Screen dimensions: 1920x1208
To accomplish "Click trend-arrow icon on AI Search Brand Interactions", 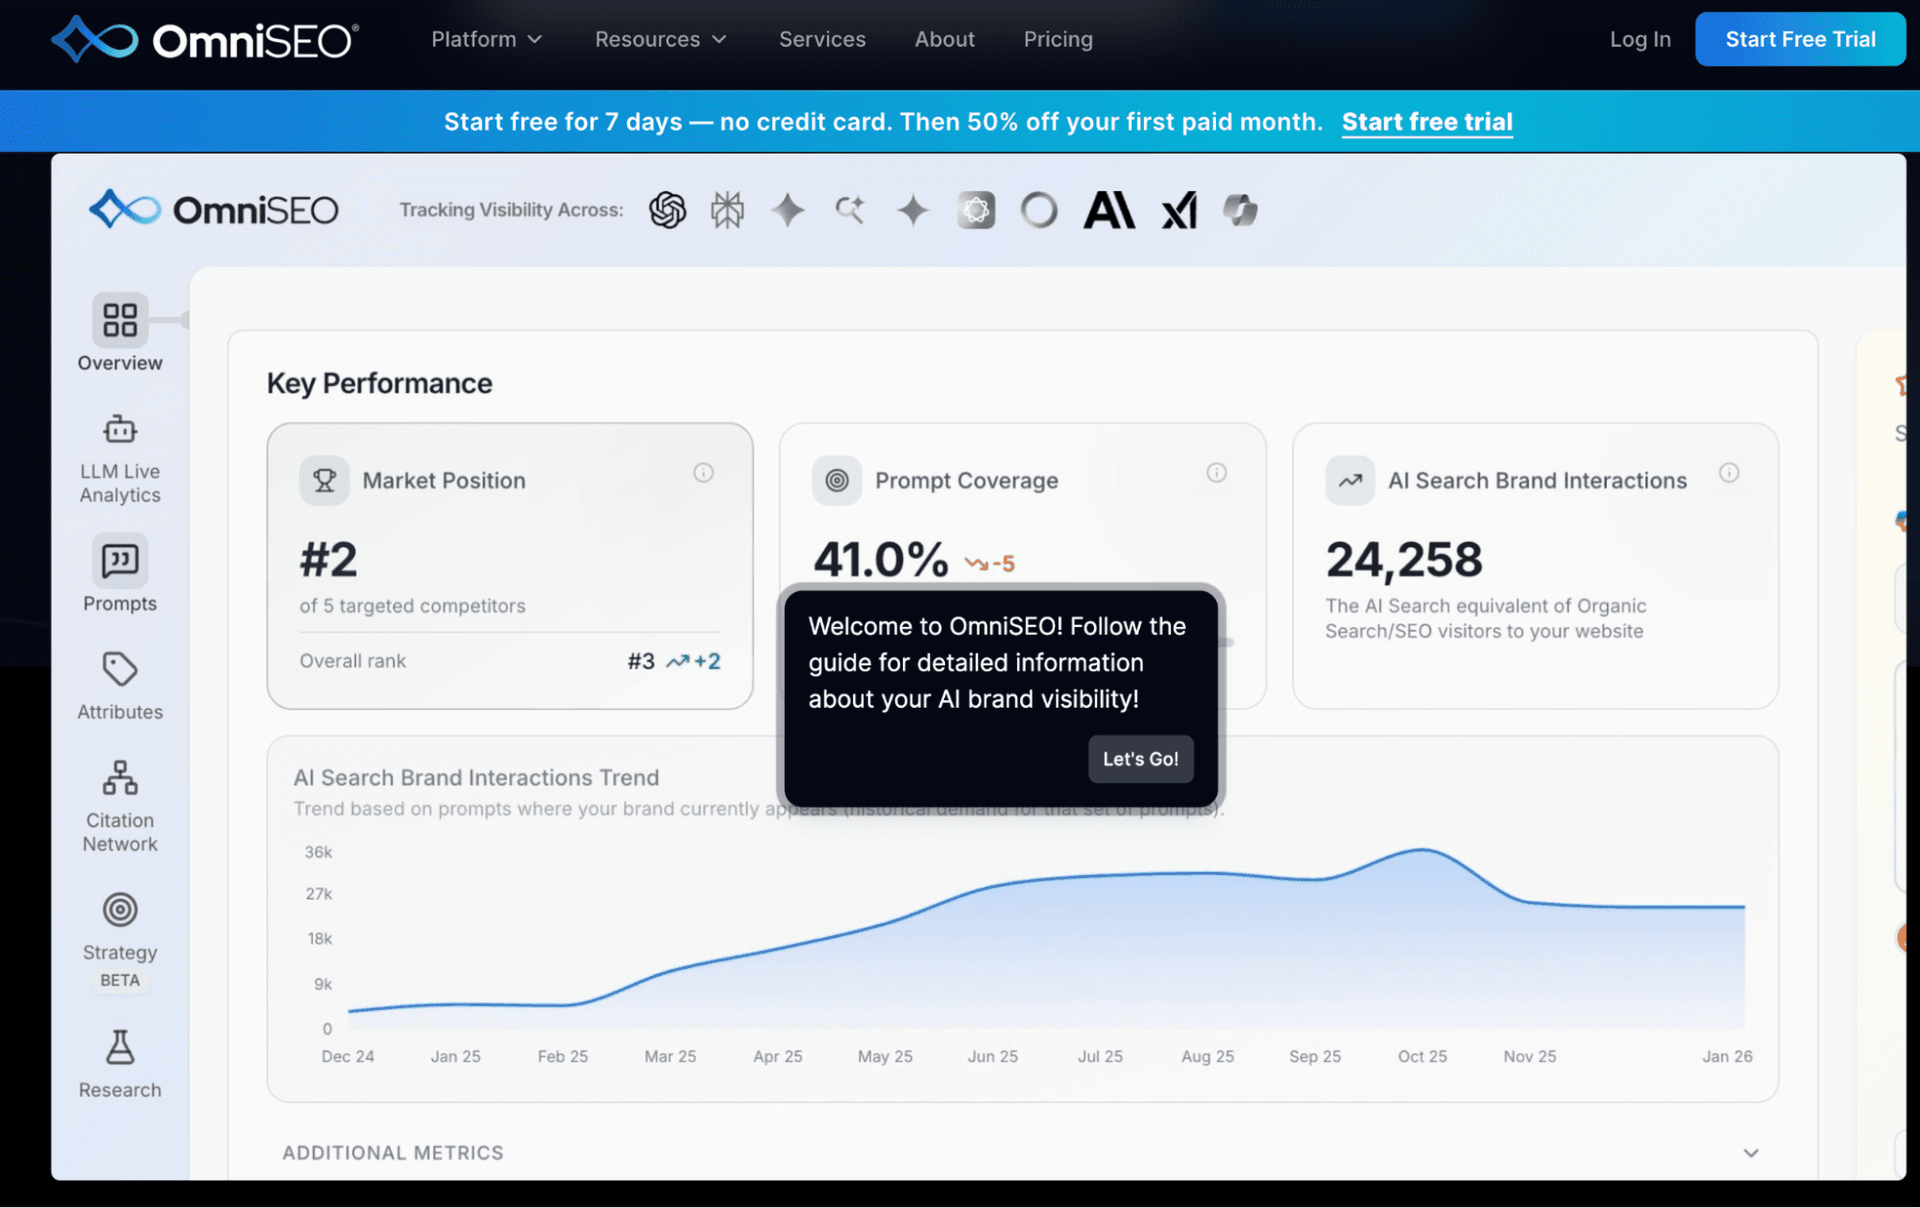I will pyautogui.click(x=1350, y=480).
